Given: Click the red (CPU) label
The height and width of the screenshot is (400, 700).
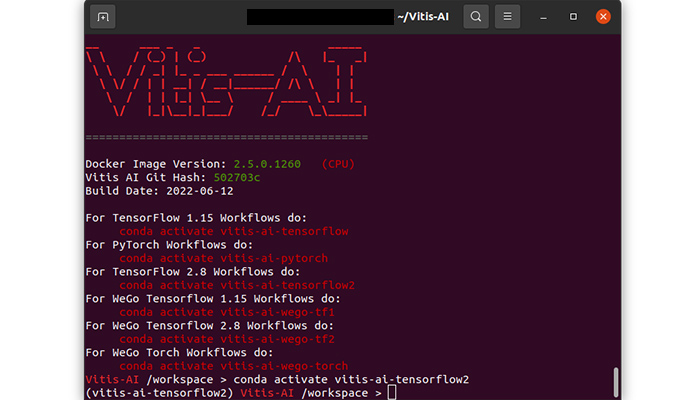Looking at the screenshot, I should click(338, 164).
